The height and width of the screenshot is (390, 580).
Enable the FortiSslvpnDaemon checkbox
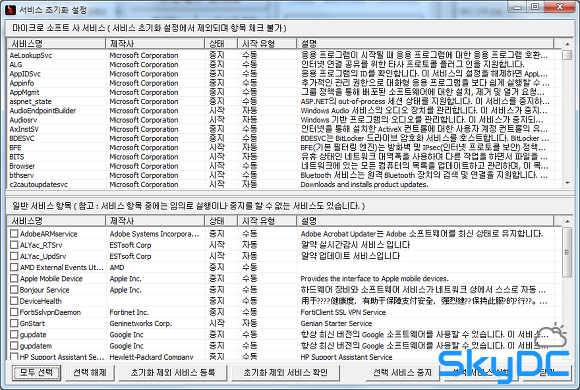pos(14,312)
